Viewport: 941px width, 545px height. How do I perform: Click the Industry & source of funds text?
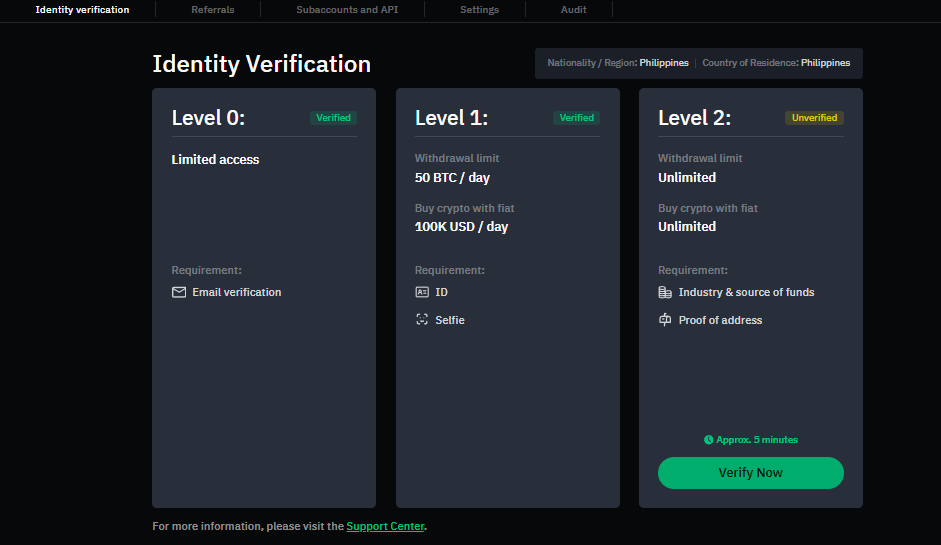click(746, 292)
